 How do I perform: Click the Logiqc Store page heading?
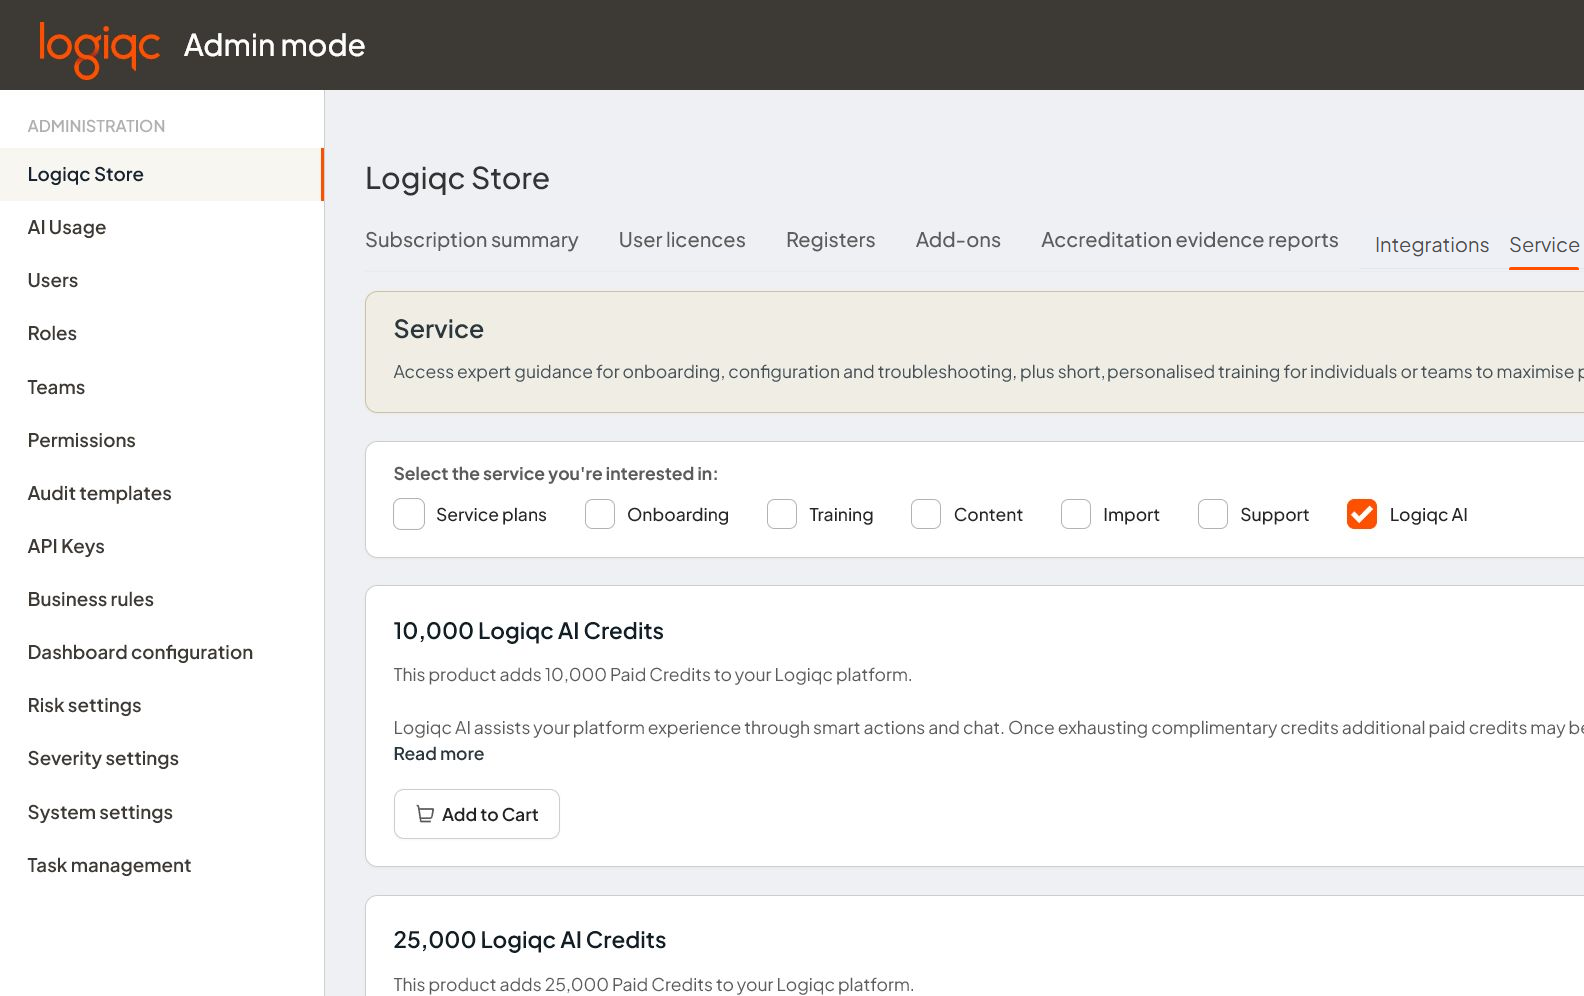click(x=457, y=178)
